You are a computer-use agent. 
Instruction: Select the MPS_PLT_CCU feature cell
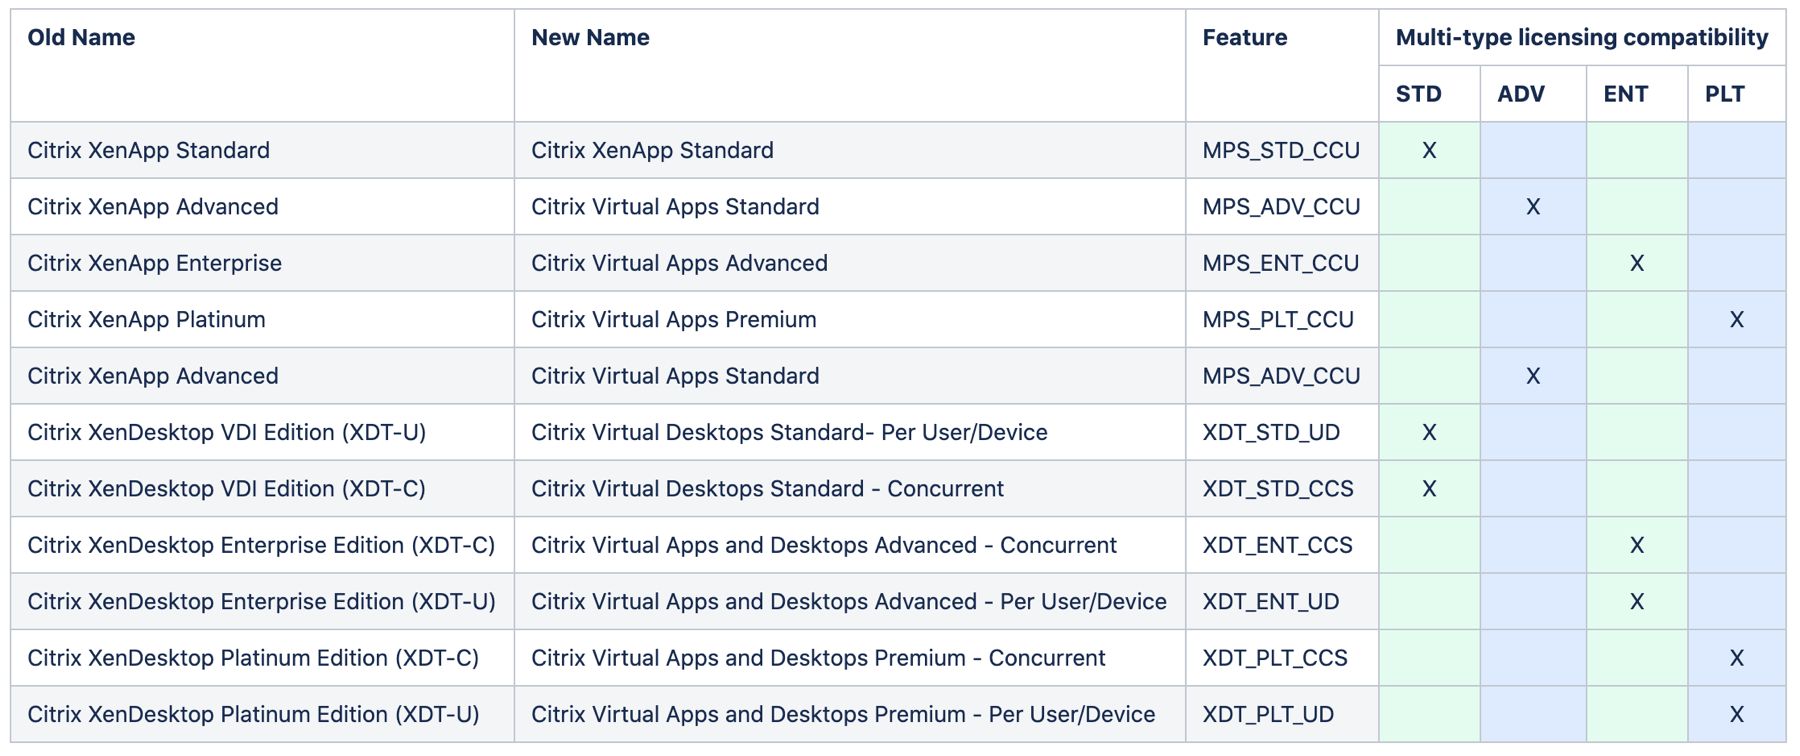coord(1282,320)
